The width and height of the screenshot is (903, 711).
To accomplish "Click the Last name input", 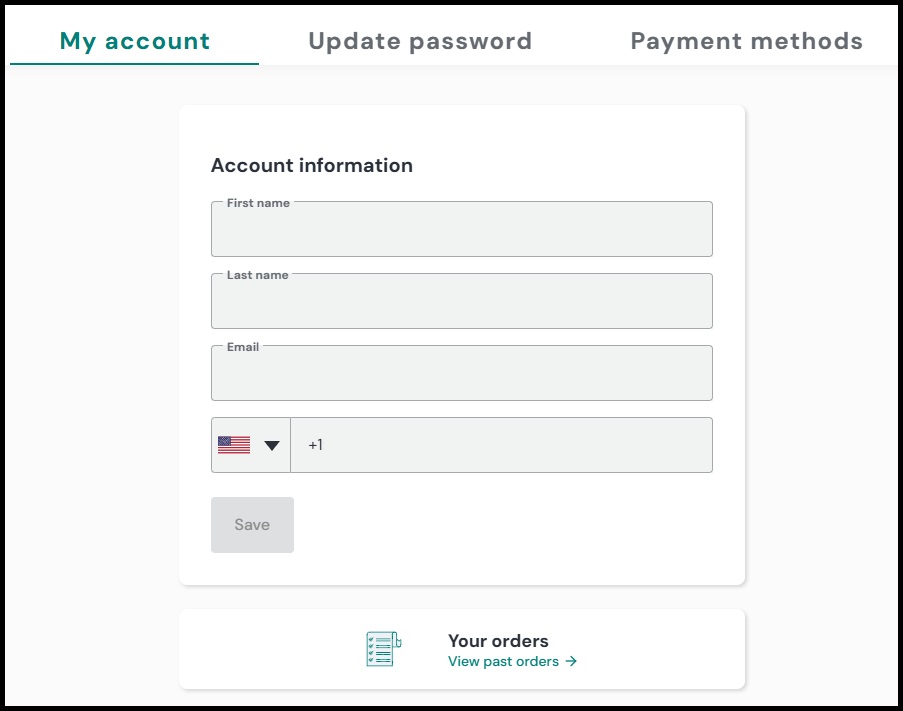I will pyautogui.click(x=461, y=304).
